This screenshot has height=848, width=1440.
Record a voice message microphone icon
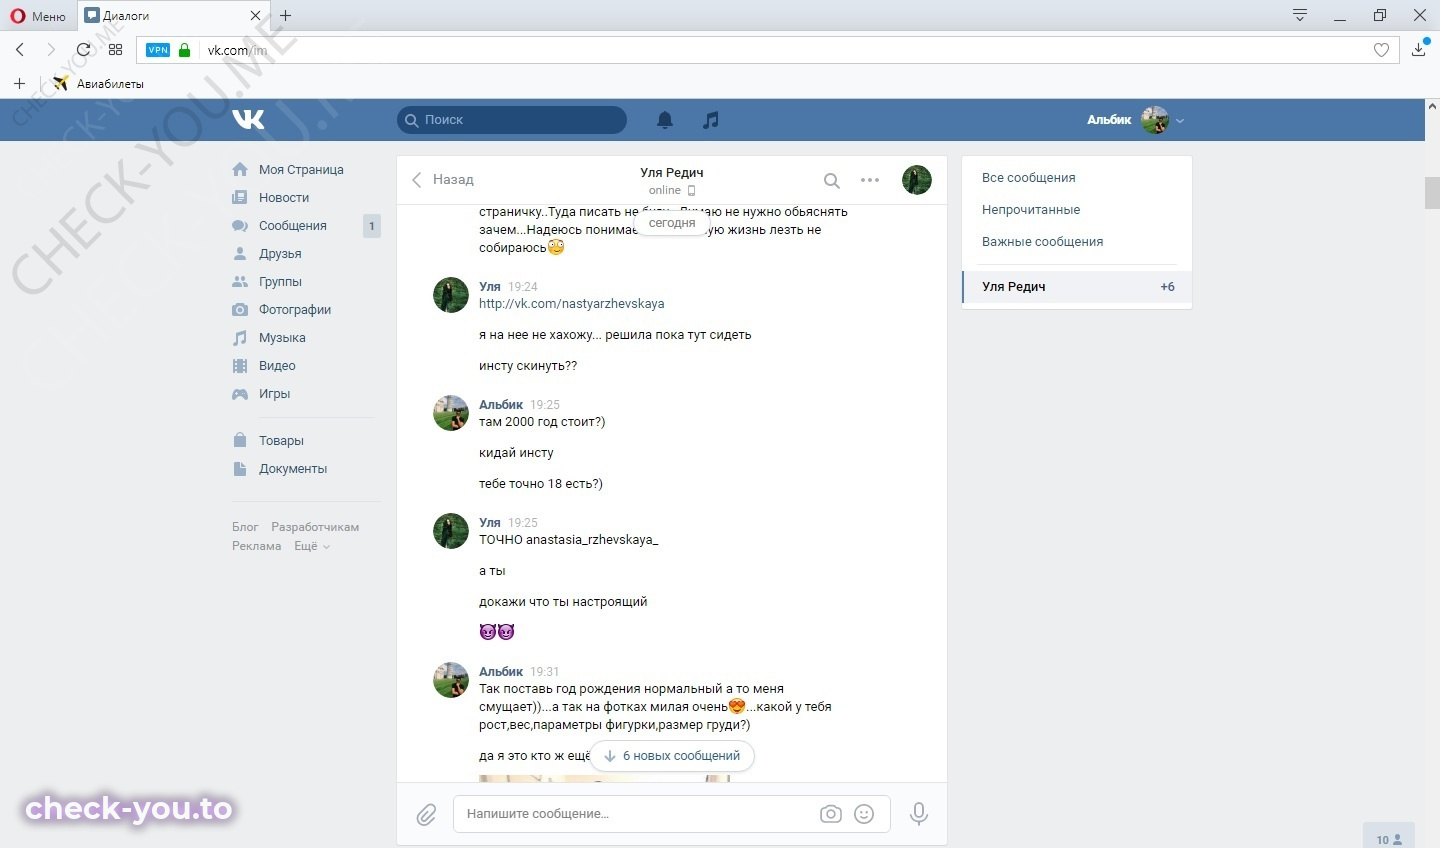click(919, 814)
